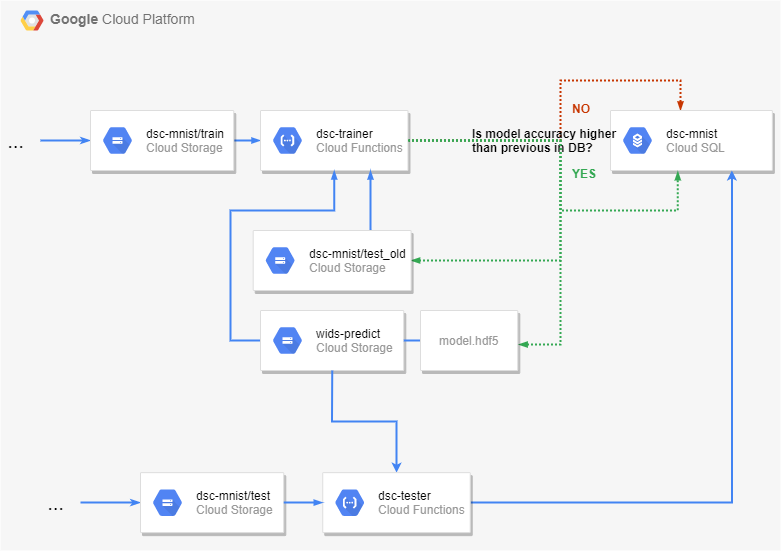The height and width of the screenshot is (551, 781).
Task: Click the dsc-mnist/train Cloud Storage icon
Action: click(118, 140)
